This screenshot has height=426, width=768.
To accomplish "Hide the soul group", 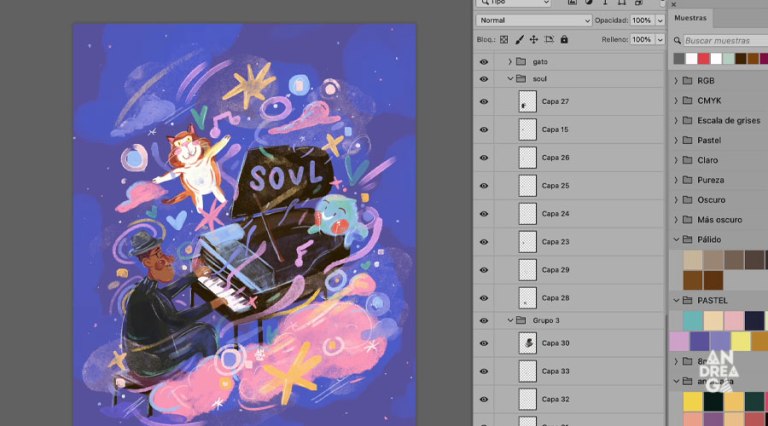I will pyautogui.click(x=484, y=79).
